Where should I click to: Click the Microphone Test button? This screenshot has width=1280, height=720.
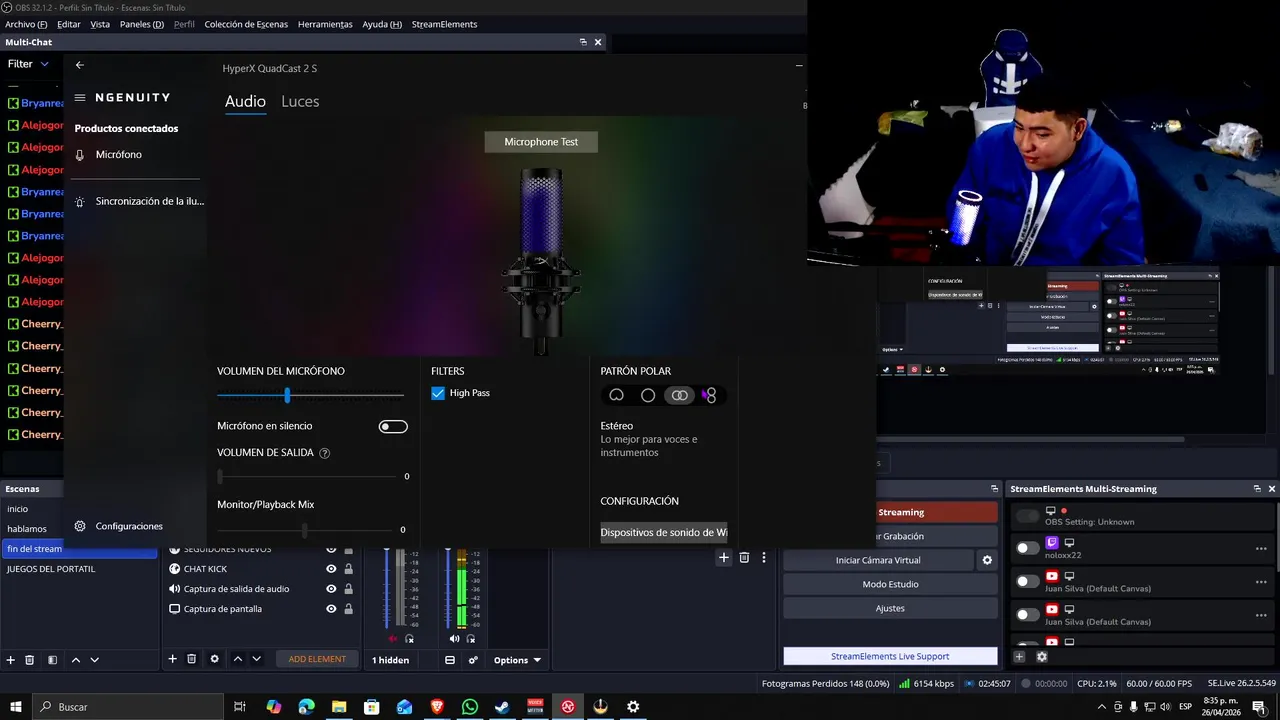541,142
